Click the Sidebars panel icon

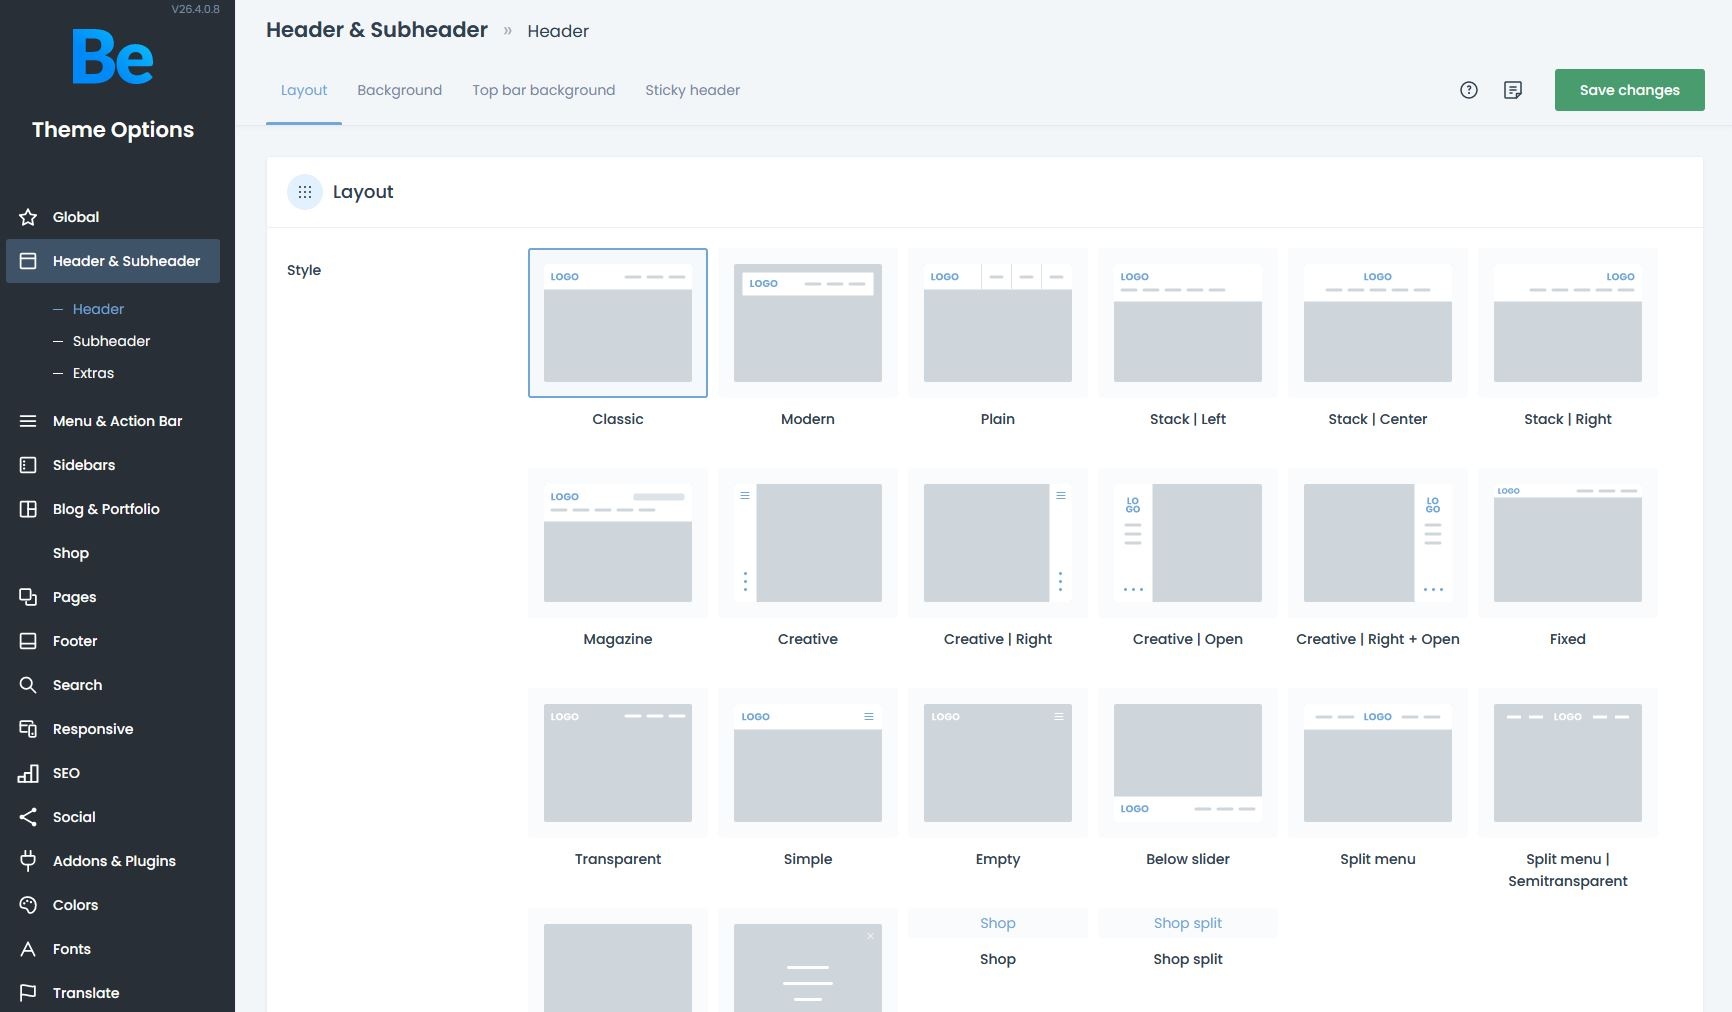pyautogui.click(x=28, y=465)
